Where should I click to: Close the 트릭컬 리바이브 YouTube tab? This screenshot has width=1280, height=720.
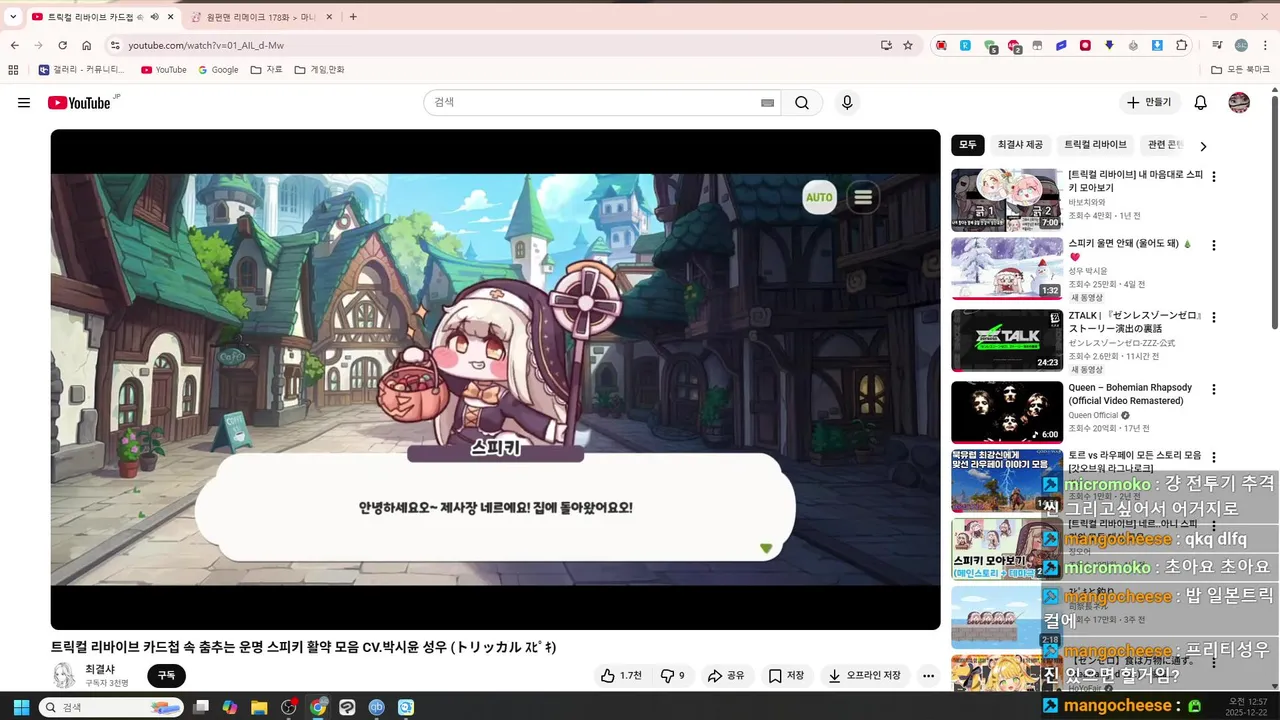171,17
